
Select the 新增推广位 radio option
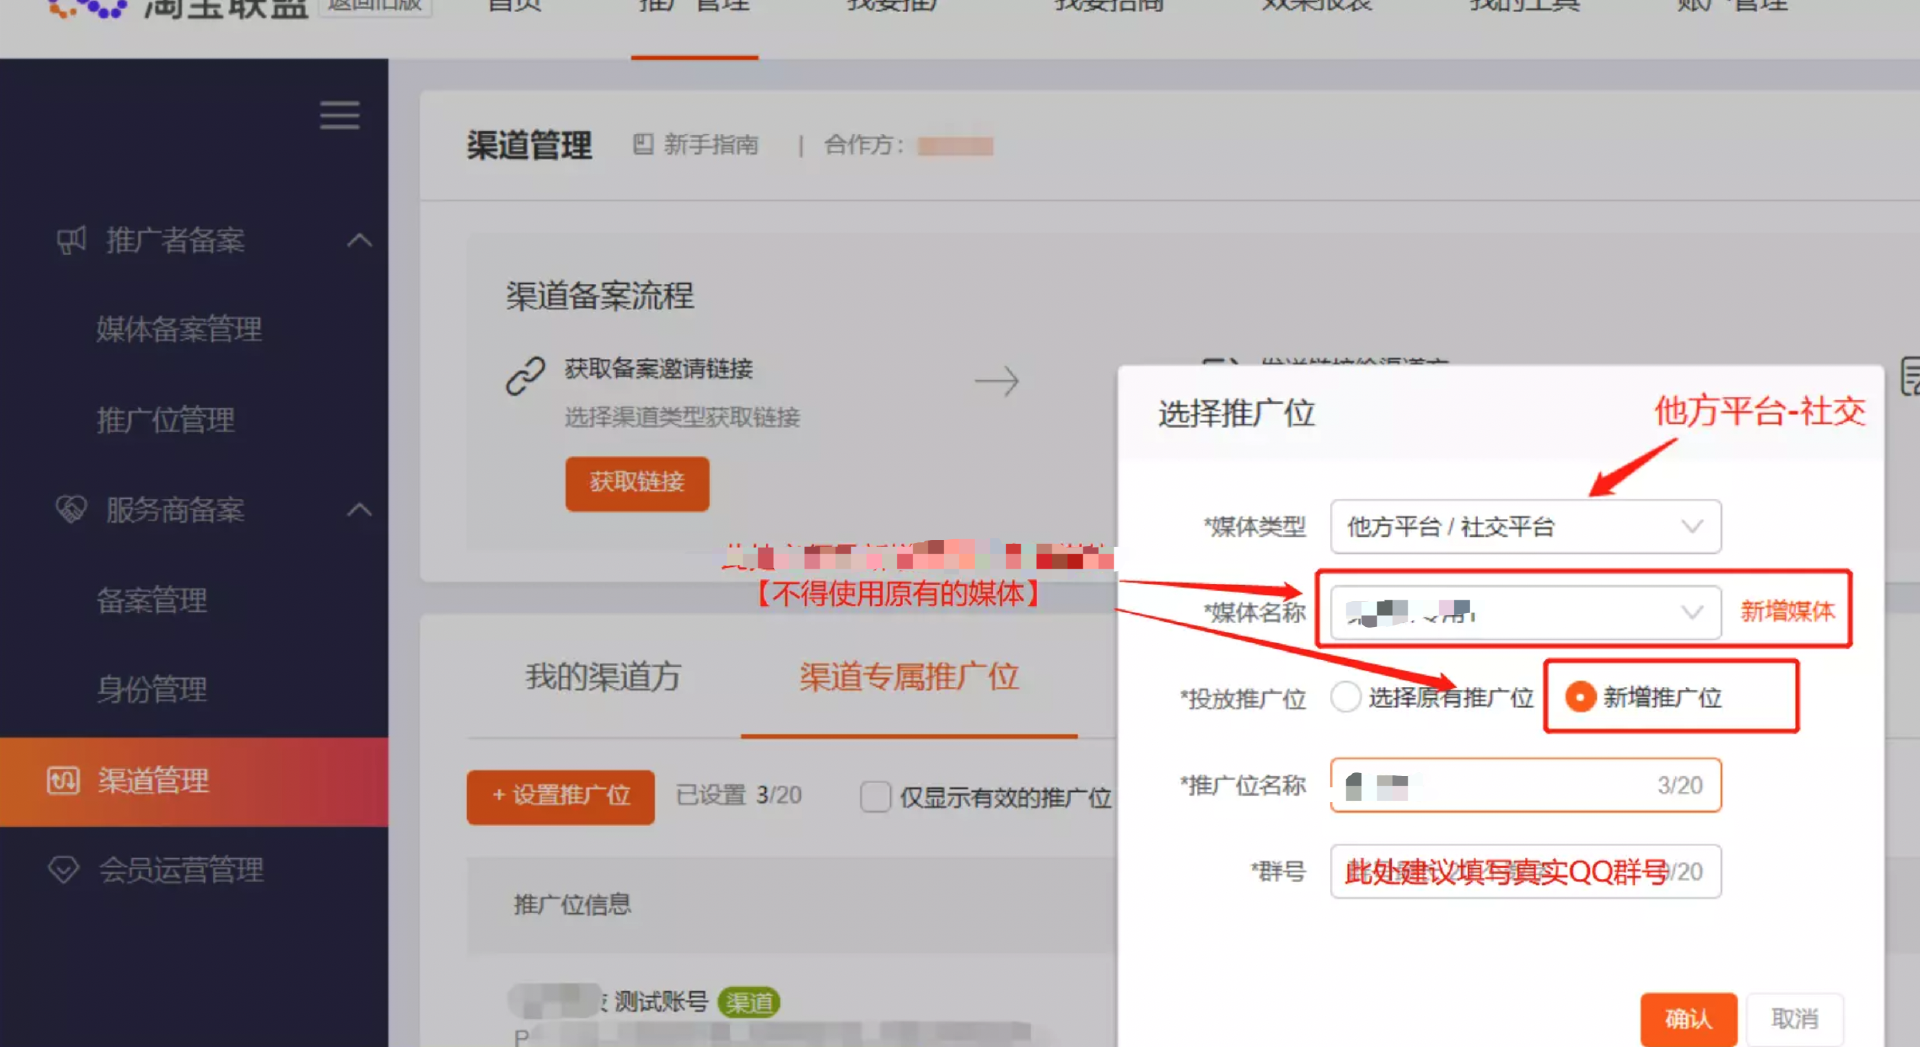coord(1580,697)
